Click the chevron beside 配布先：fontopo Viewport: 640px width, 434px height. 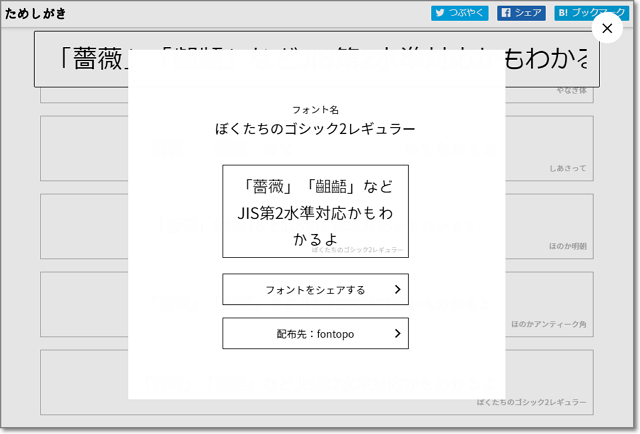pos(397,334)
